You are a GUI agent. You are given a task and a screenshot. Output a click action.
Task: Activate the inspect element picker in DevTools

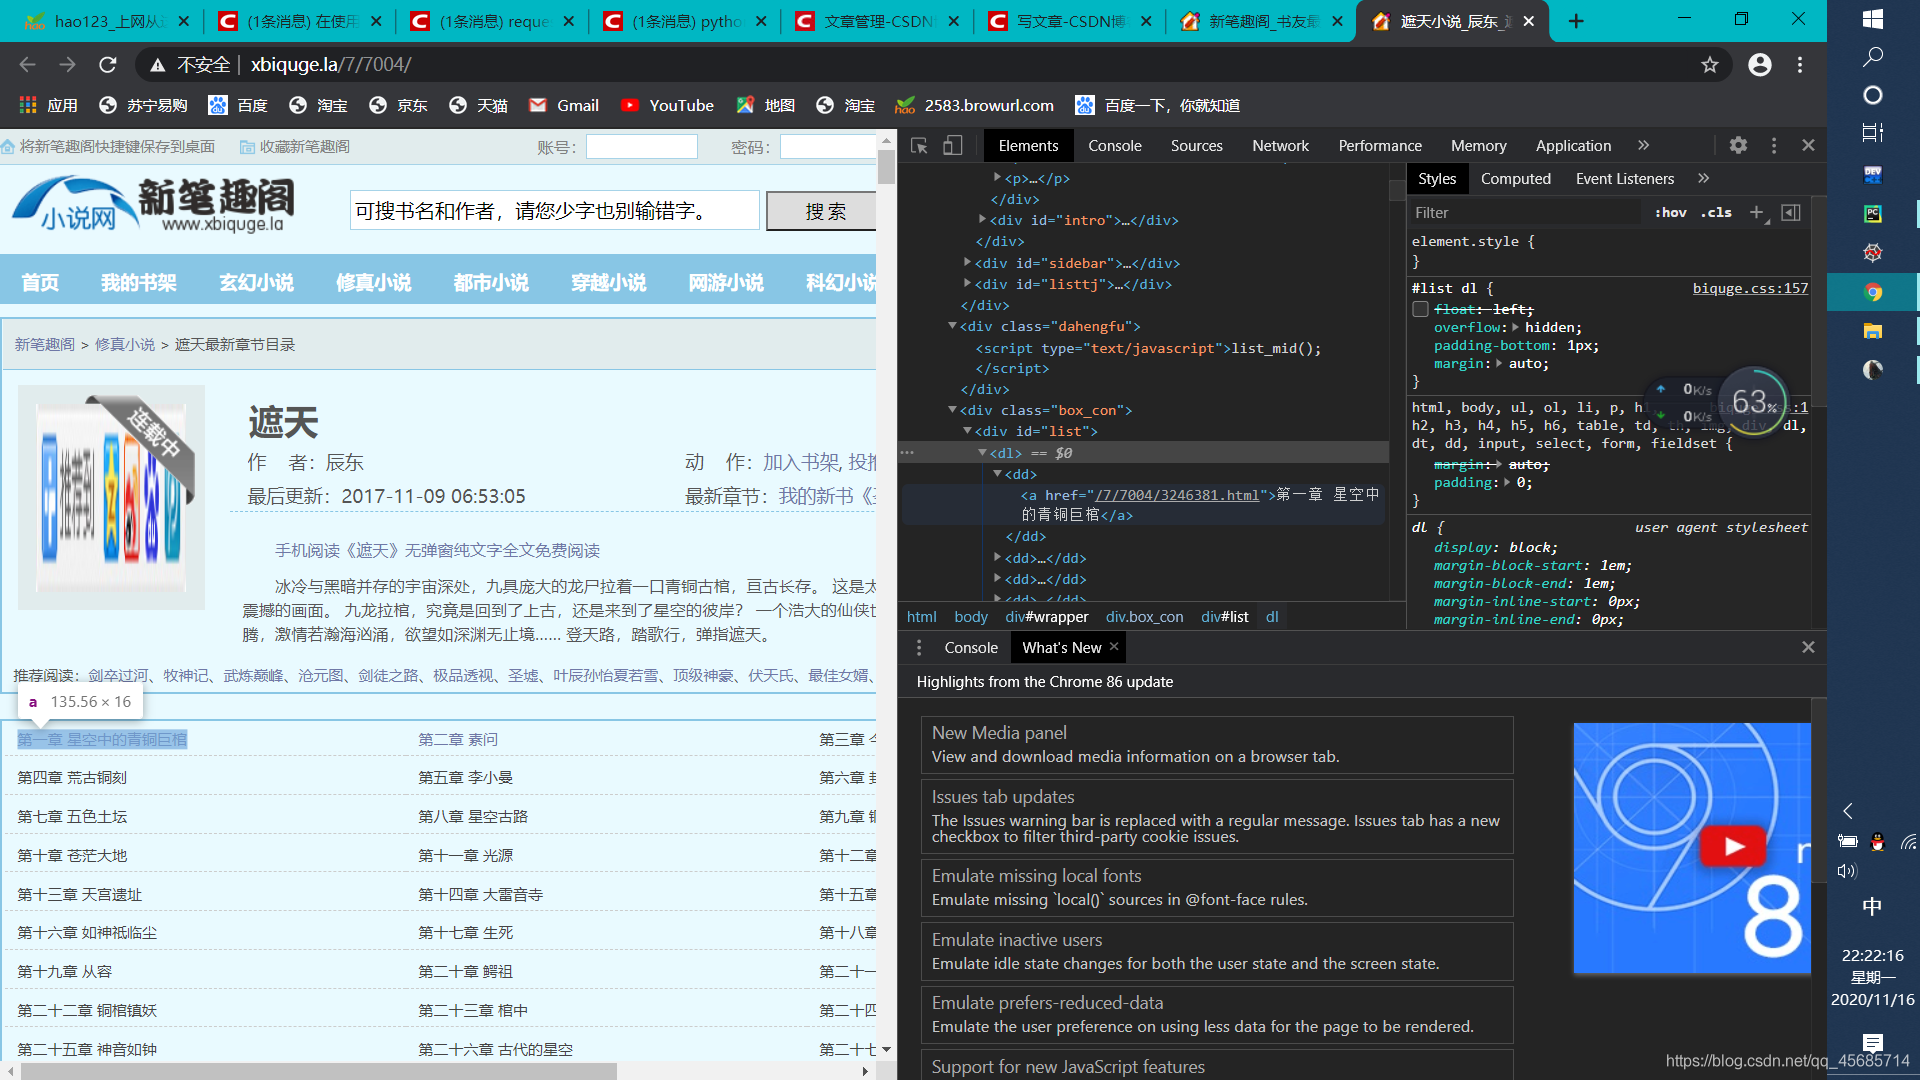919,146
